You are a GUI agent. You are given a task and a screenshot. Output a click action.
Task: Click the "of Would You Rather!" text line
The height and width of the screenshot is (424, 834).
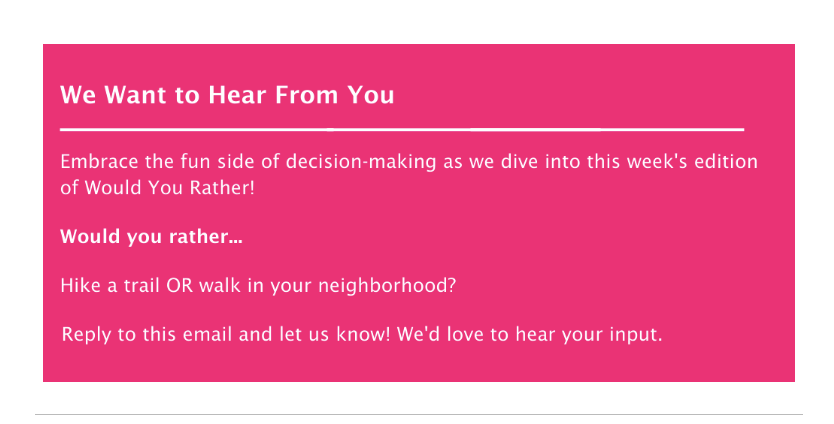tap(157, 188)
